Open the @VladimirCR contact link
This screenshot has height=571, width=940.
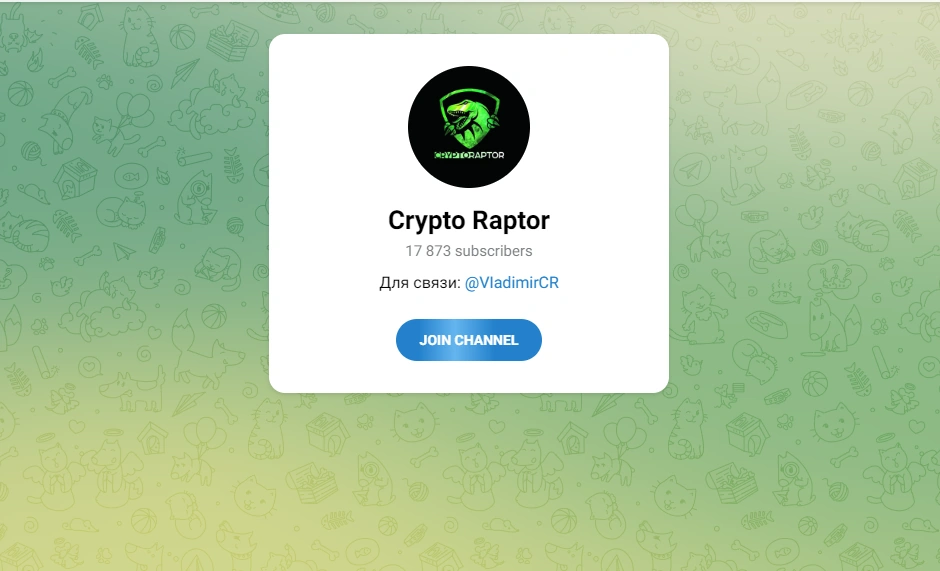click(511, 283)
